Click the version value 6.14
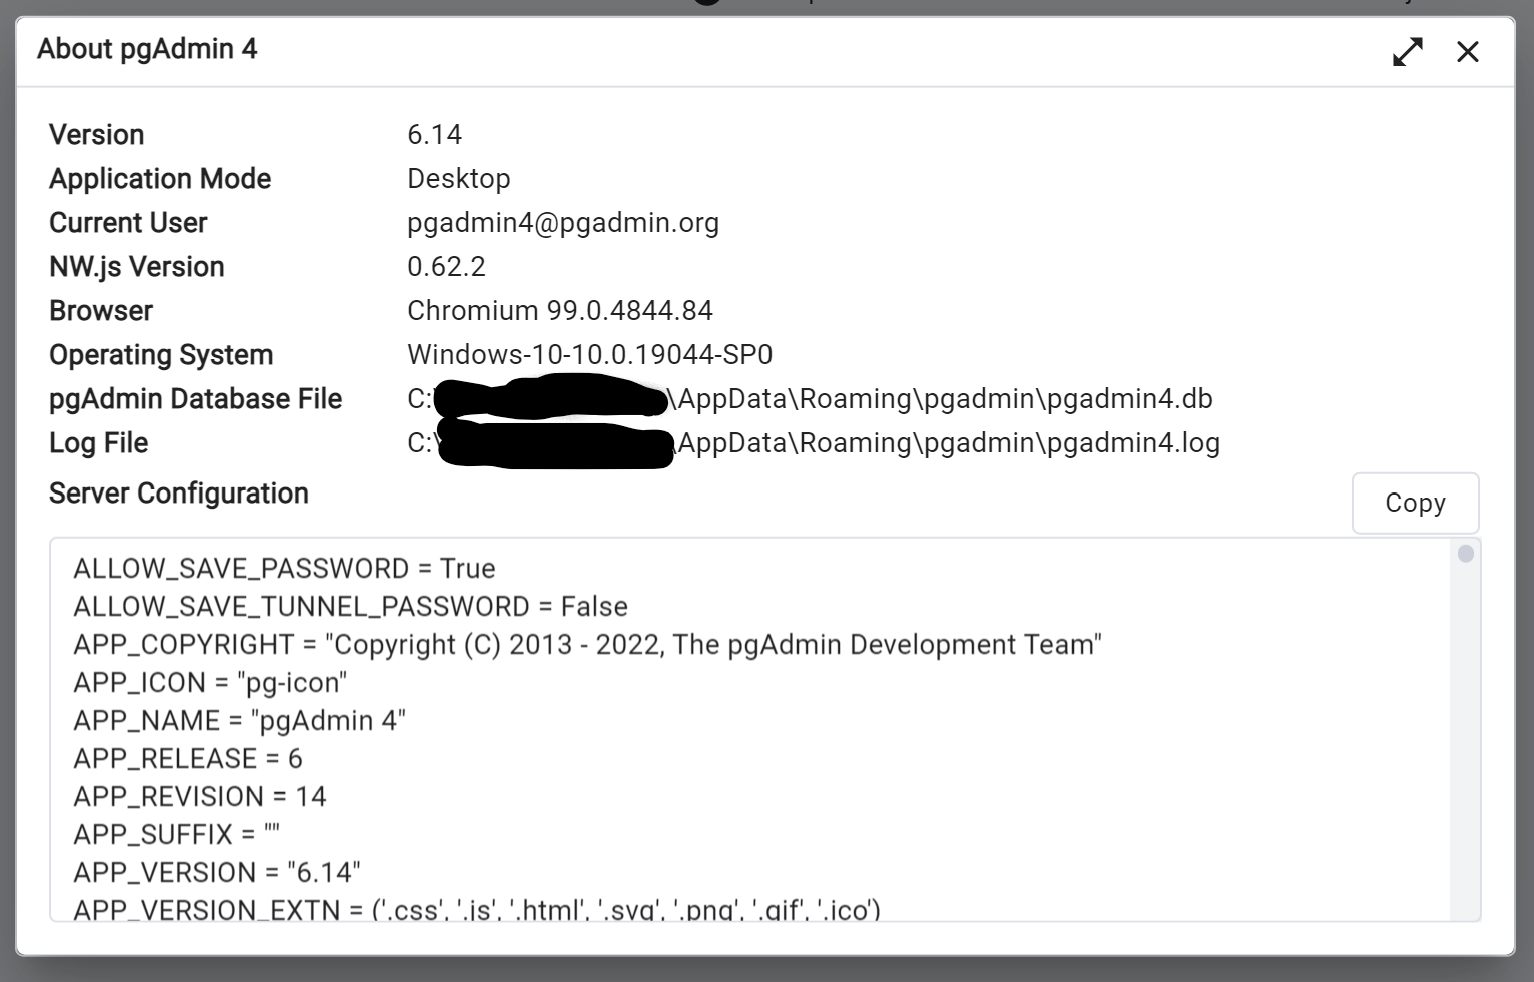 [434, 135]
